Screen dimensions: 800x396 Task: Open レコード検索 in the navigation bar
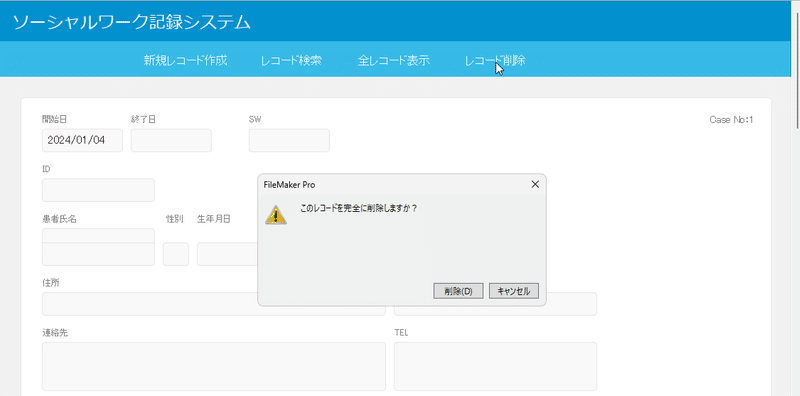point(291,61)
